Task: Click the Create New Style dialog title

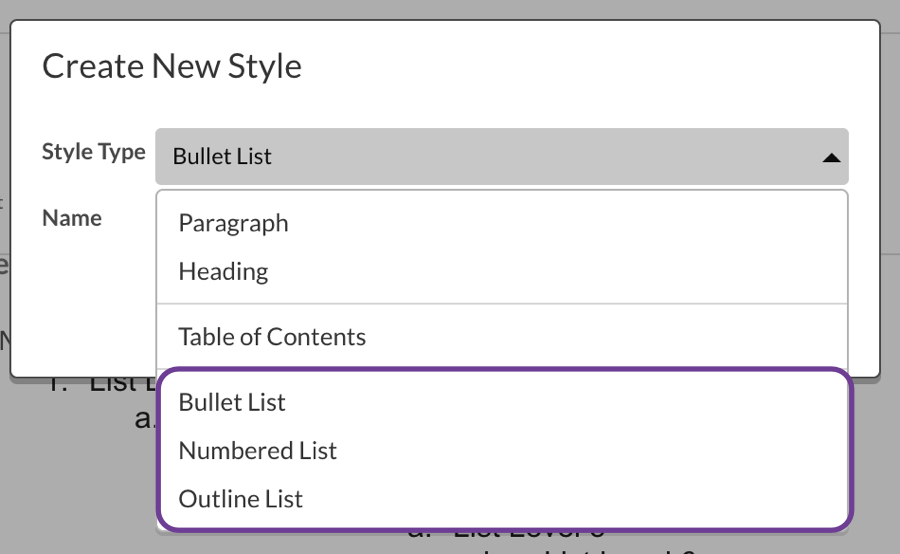Action: coord(172,67)
